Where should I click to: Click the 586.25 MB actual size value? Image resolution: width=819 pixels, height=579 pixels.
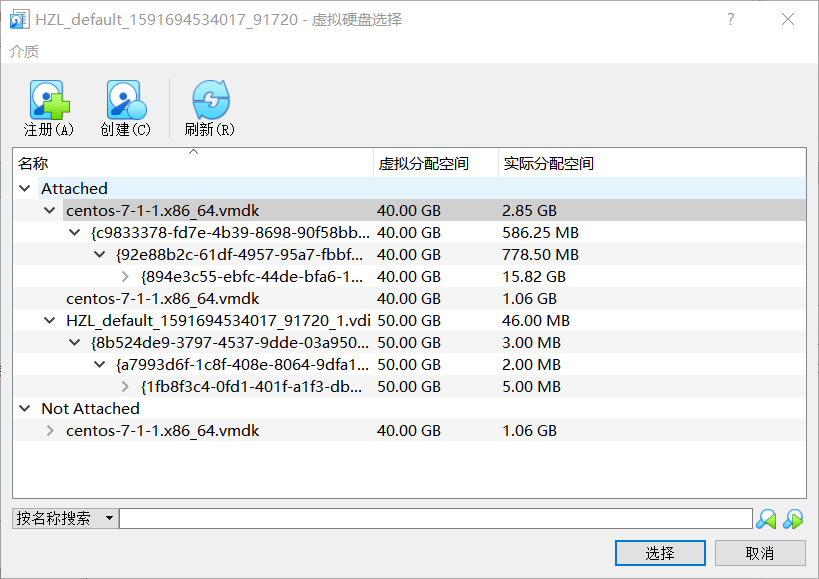click(541, 232)
